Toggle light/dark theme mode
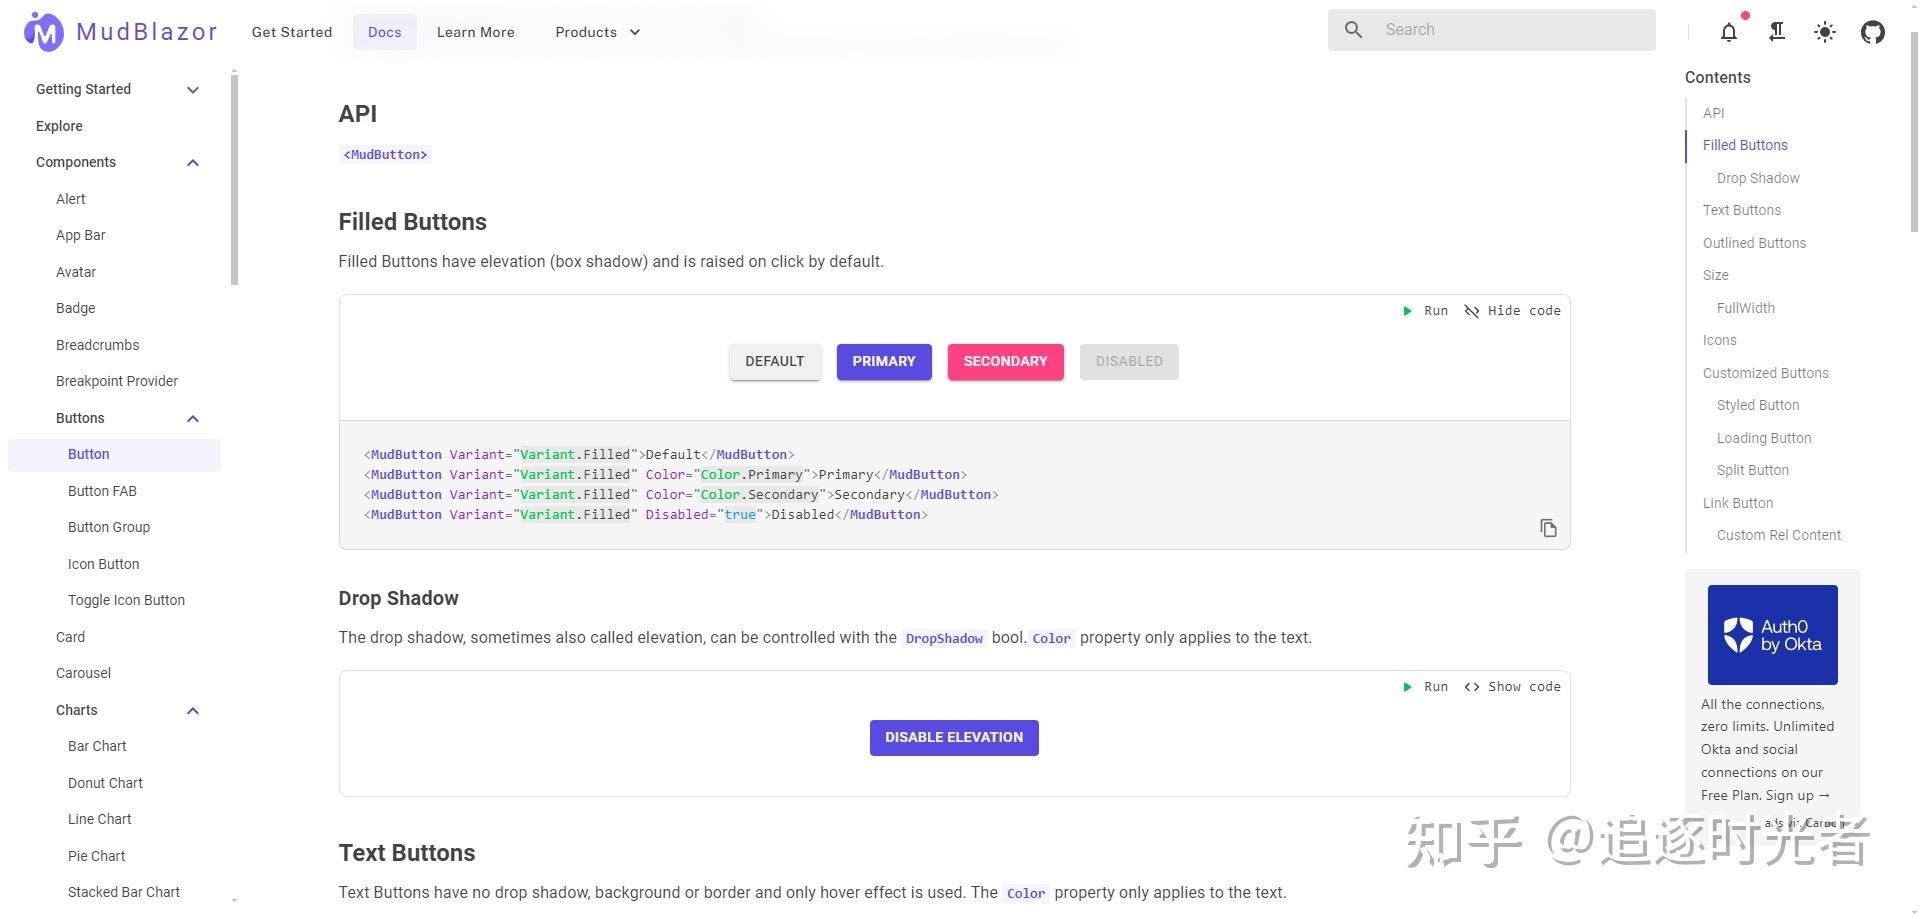This screenshot has width=1920, height=919. 1825,32
